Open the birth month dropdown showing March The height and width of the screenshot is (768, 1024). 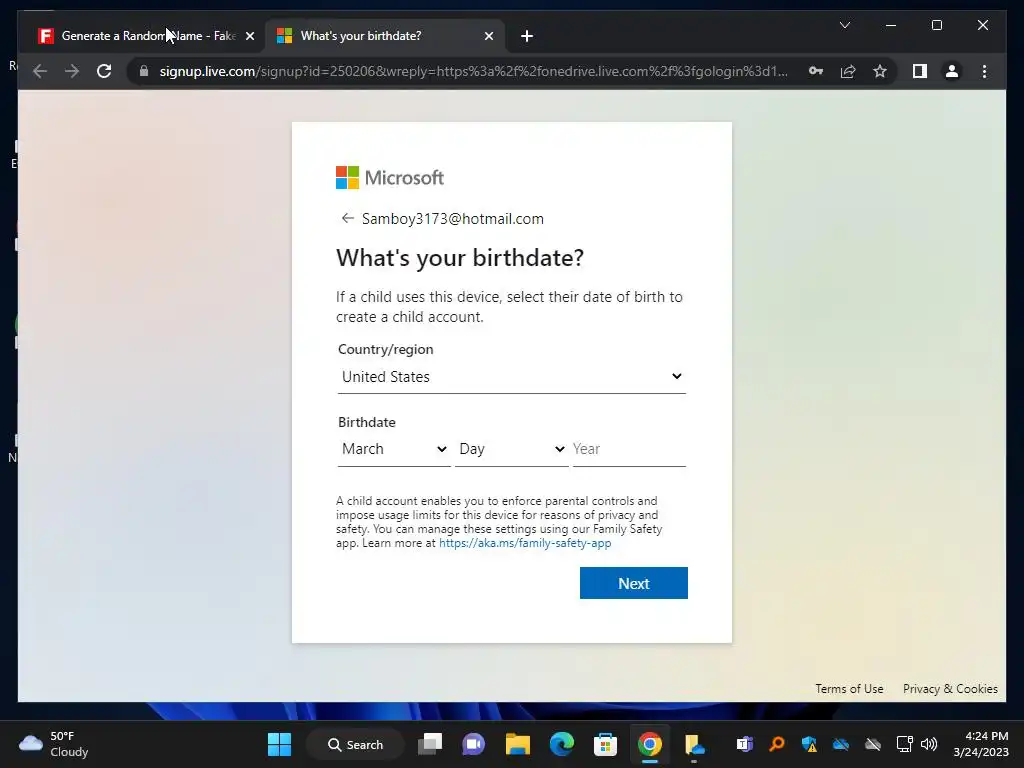click(394, 449)
